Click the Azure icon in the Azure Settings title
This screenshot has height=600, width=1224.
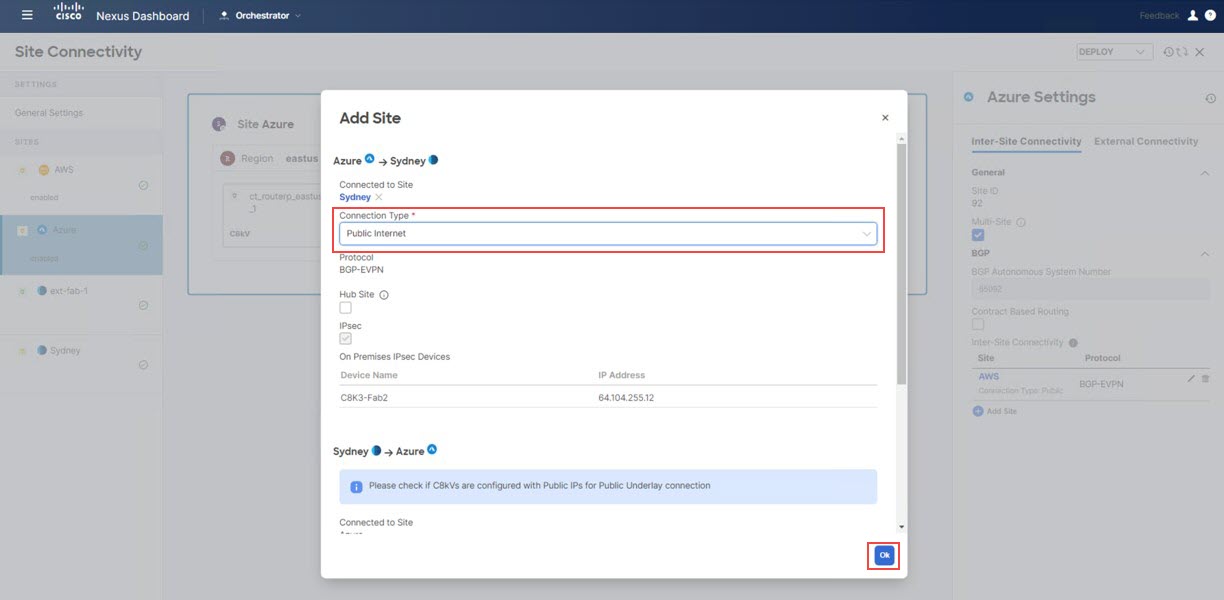(x=968, y=97)
